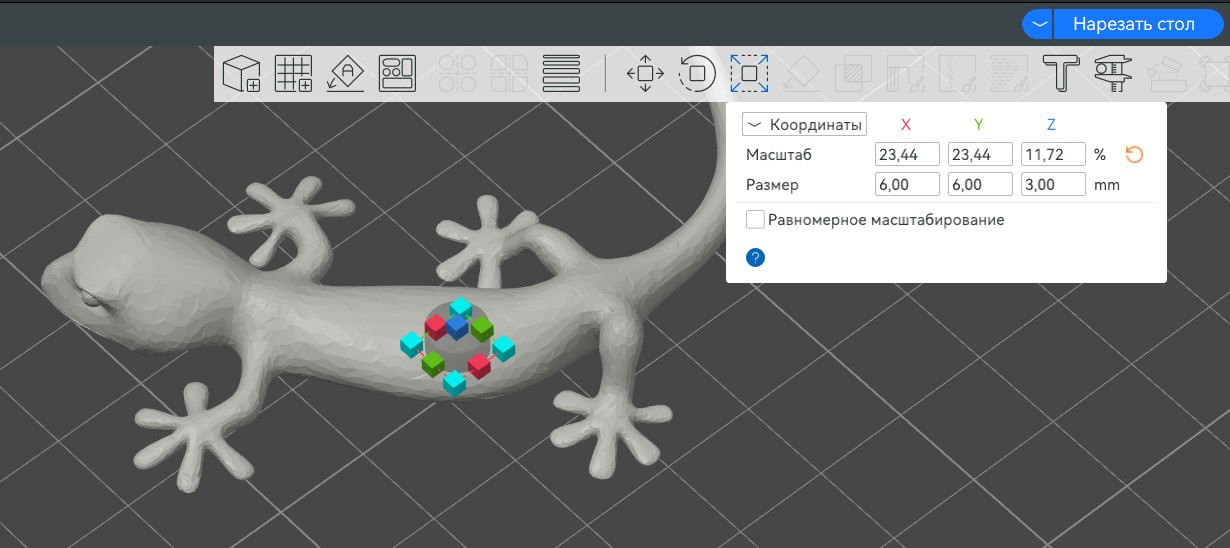1230x548 pixels.
Task: Open the Support painting tool
Action: click(x=905, y=73)
